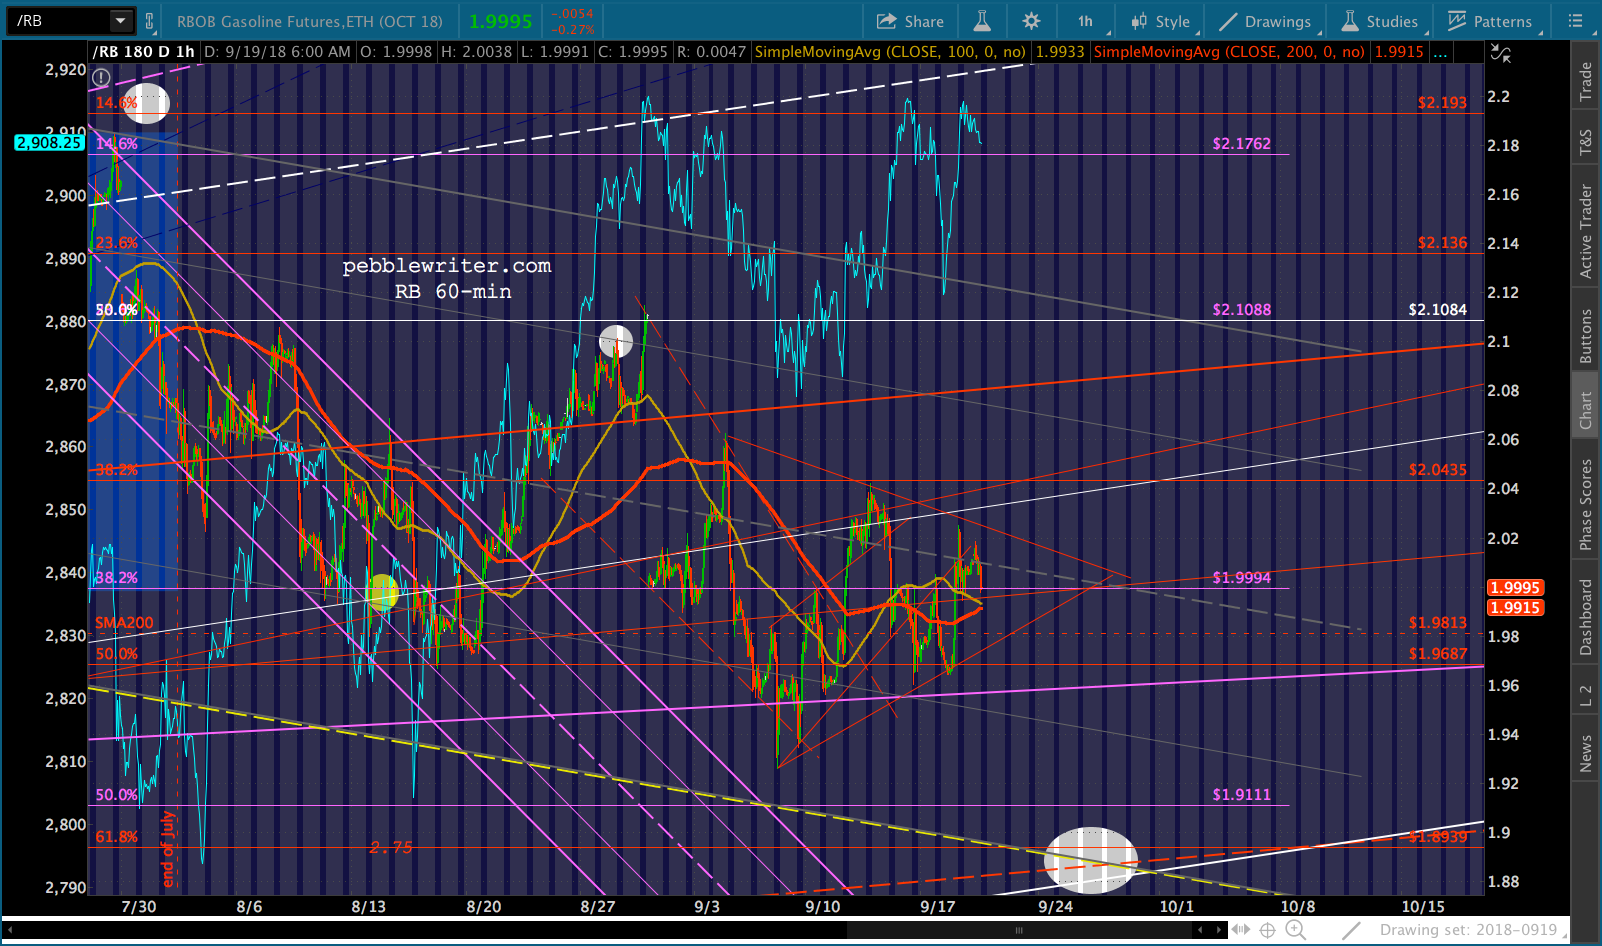This screenshot has height=946, width=1602.
Task: Open the Active Trader side tab
Action: point(1585,230)
